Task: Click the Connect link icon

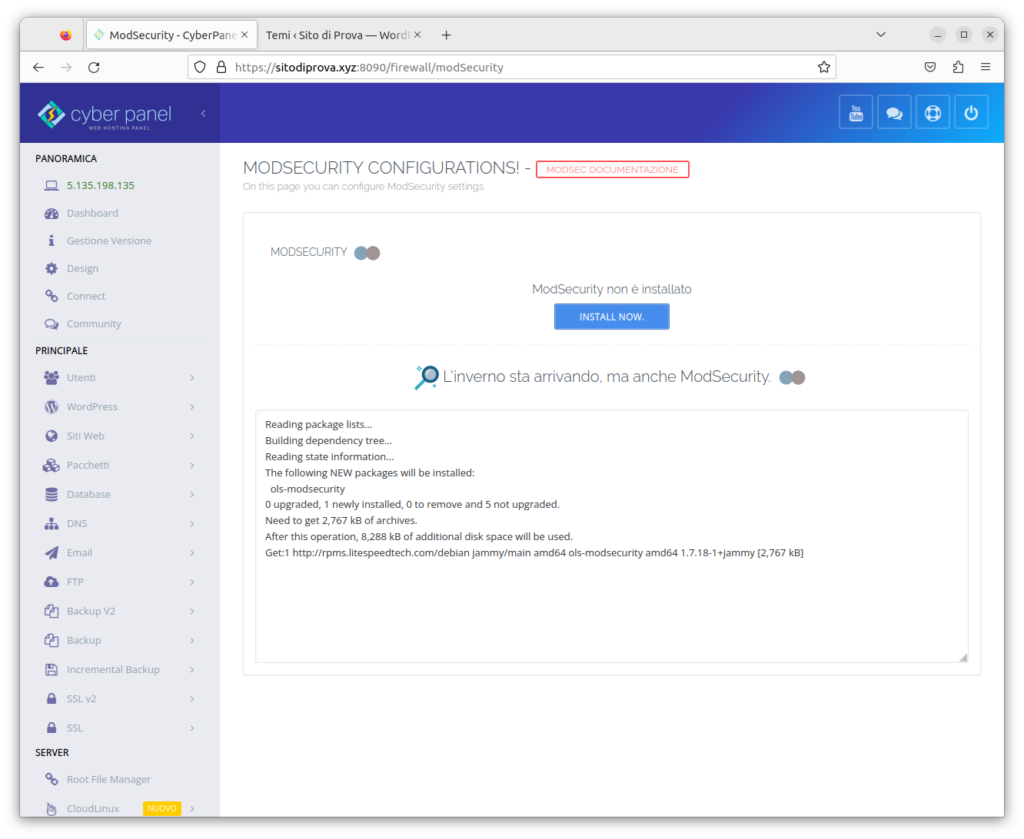Action: pyautogui.click(x=52, y=296)
